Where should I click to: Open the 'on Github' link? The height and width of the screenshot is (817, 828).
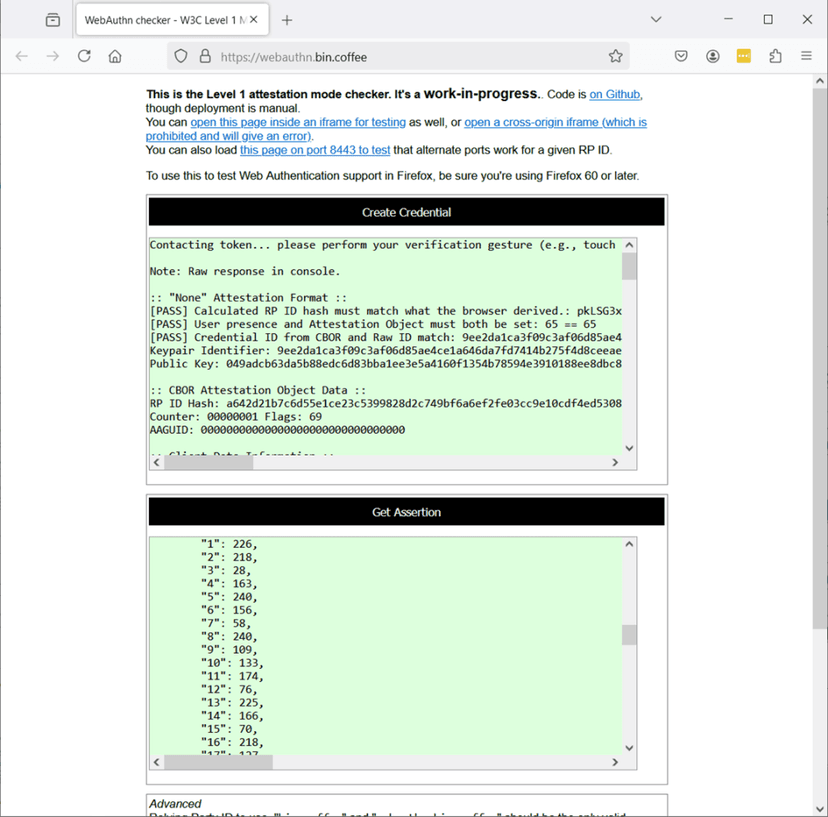(614, 94)
